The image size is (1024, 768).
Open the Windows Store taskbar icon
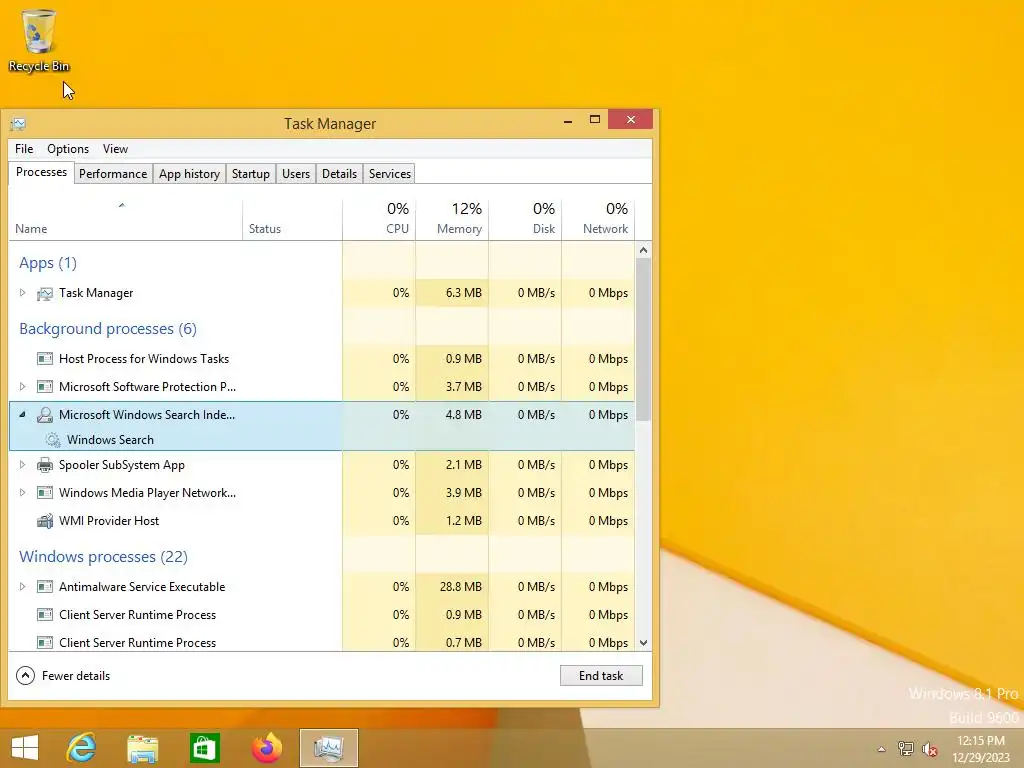(x=204, y=748)
